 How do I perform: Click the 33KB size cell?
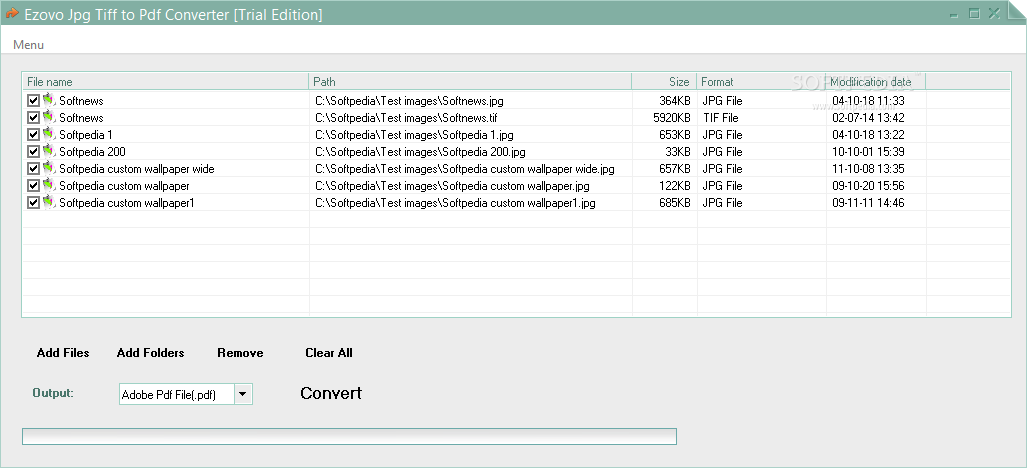pos(678,152)
